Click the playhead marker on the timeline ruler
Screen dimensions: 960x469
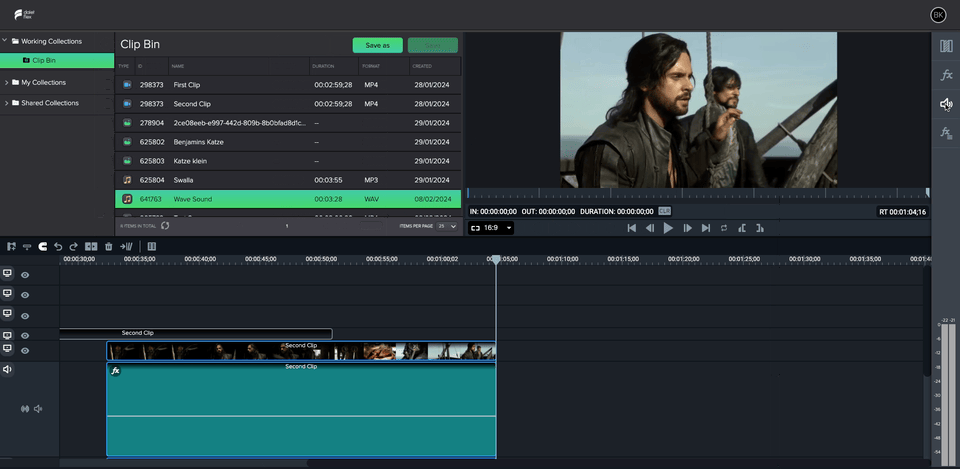tap(497, 260)
